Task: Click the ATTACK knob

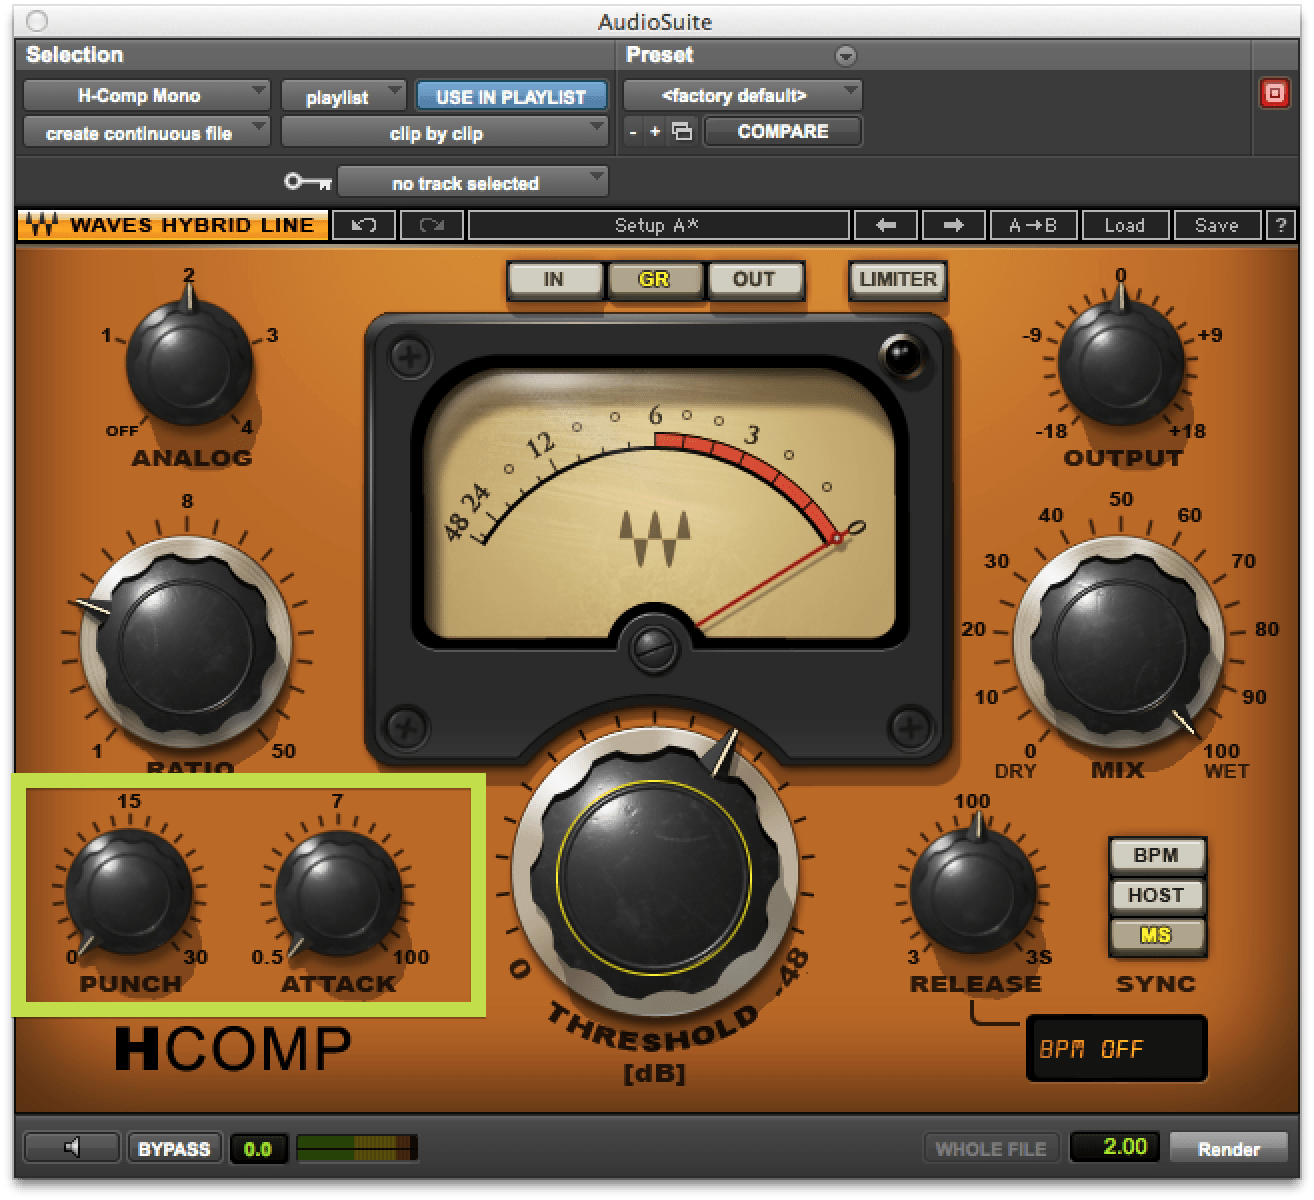Action: (338, 892)
